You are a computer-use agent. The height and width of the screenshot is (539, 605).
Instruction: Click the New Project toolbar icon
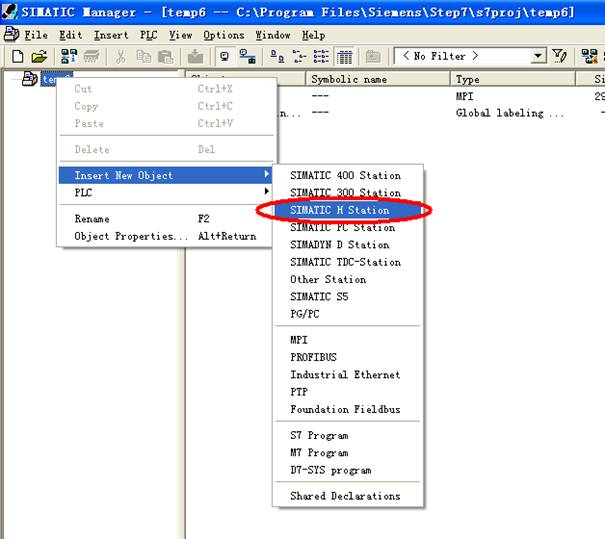click(17, 57)
